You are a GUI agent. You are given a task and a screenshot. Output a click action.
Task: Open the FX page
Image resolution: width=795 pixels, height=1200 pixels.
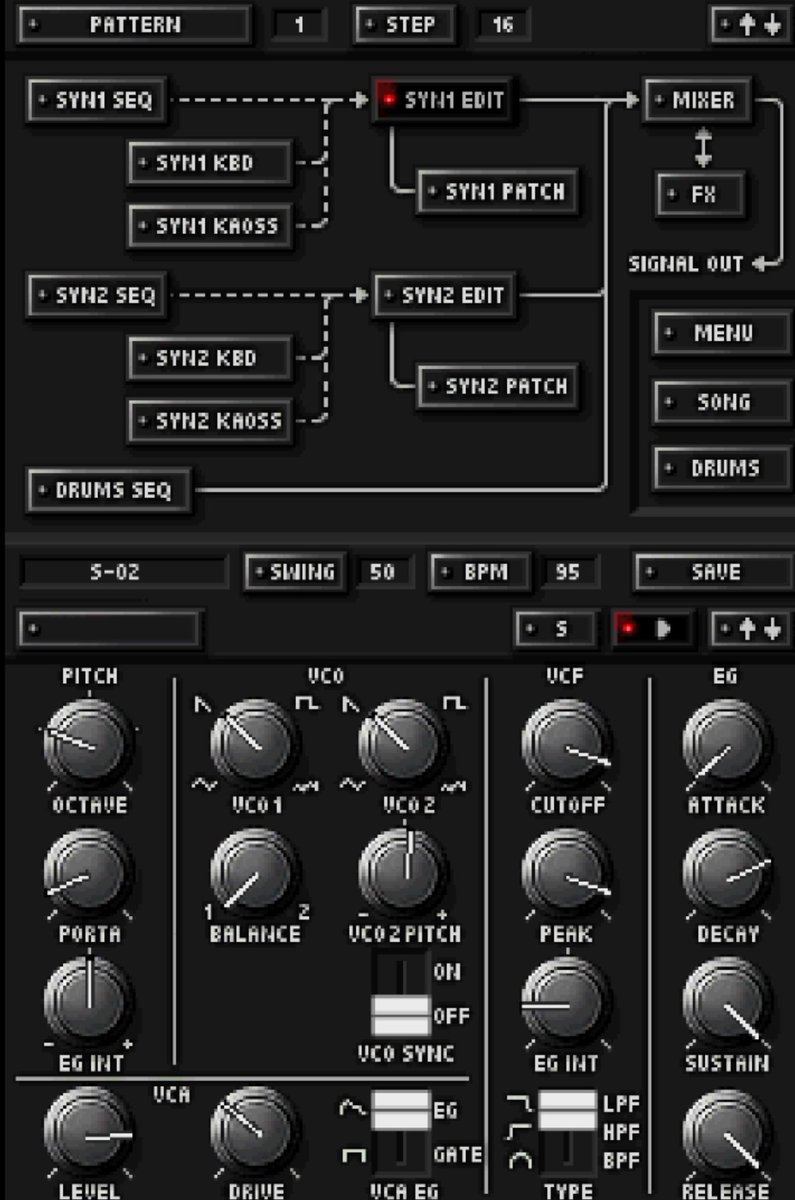(x=702, y=195)
